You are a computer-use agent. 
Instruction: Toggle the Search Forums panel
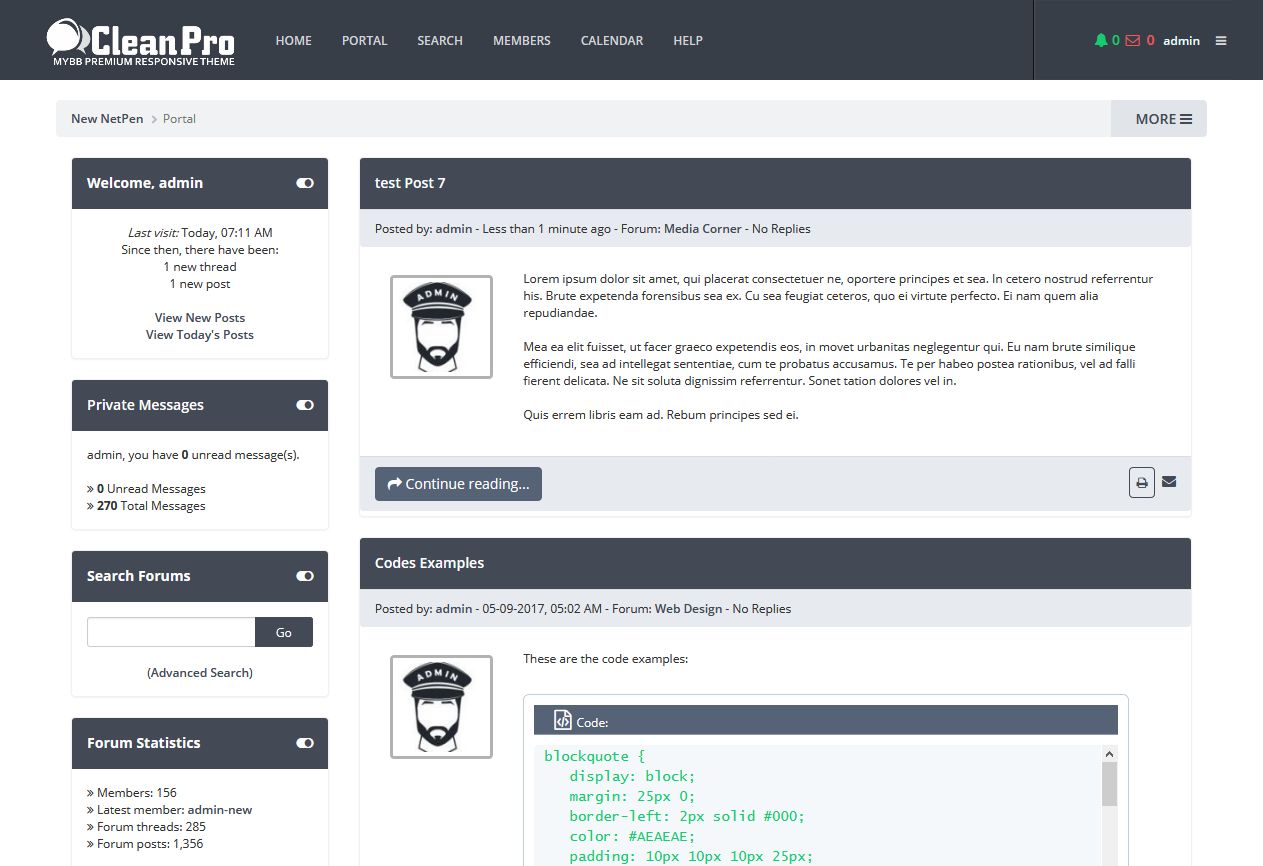(x=305, y=576)
